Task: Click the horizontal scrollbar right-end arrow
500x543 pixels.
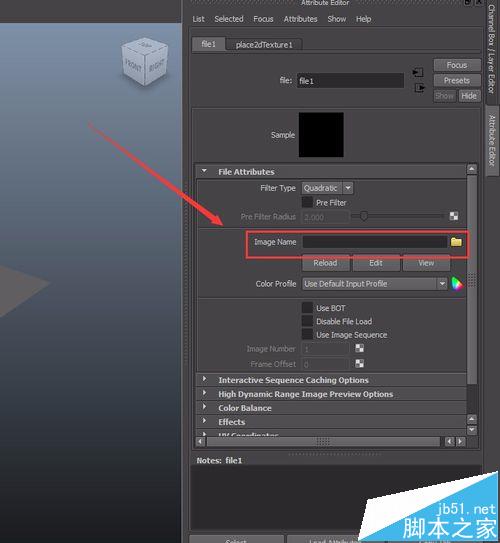Action: click(460, 442)
